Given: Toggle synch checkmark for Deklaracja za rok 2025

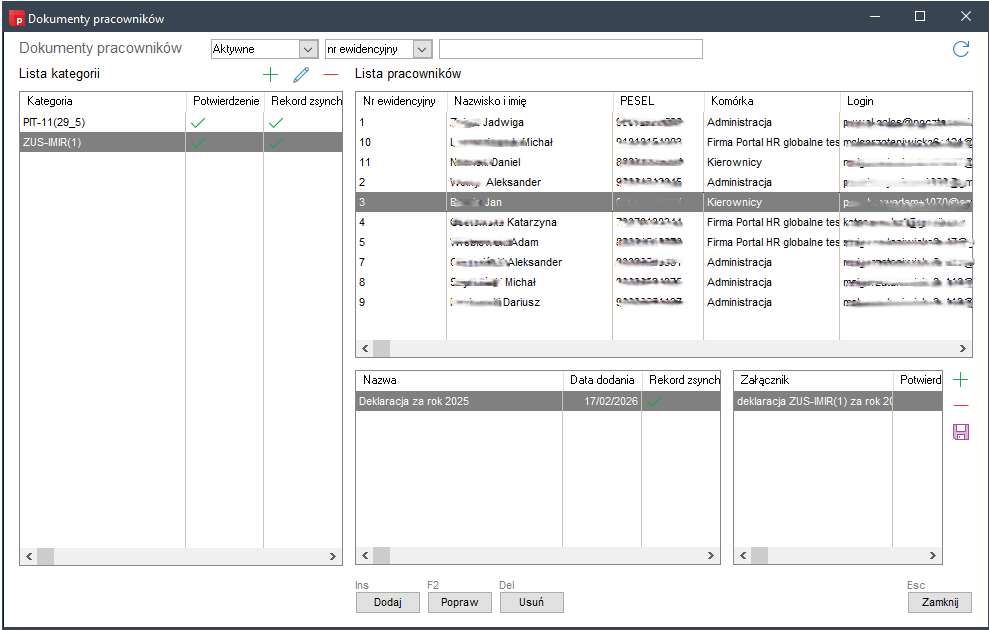Looking at the screenshot, I should tap(655, 401).
